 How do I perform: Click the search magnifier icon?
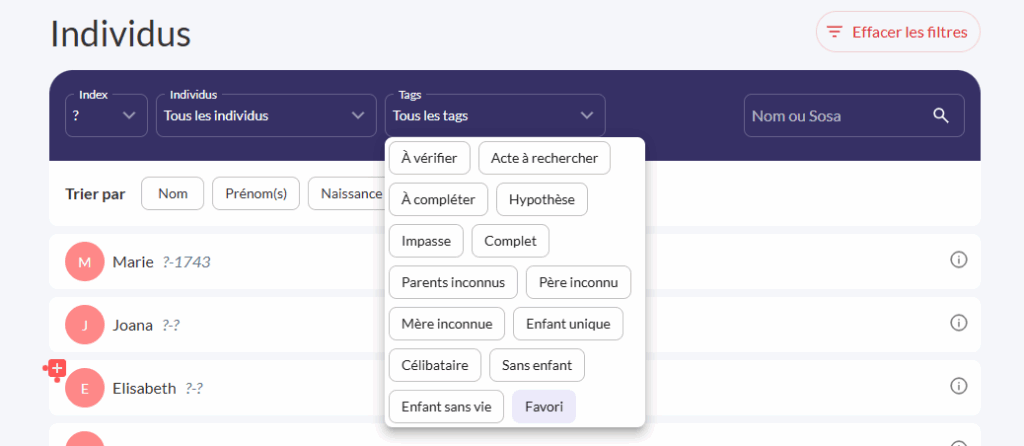tap(940, 115)
